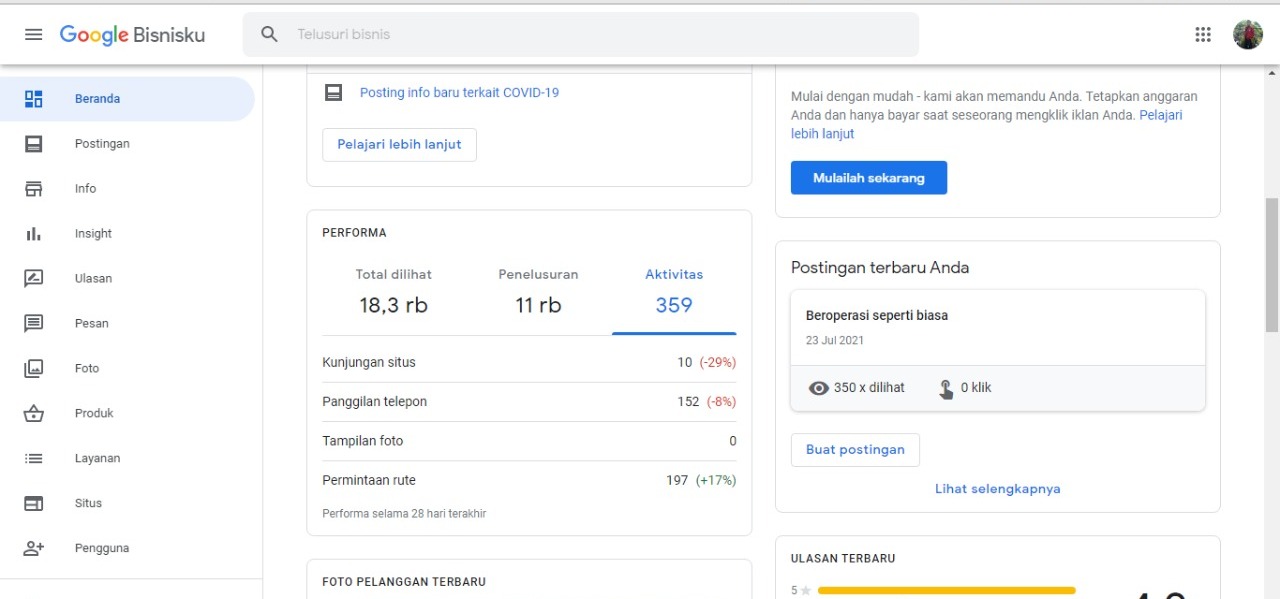Click the Produk basket icon
The width and height of the screenshot is (1280, 599).
click(x=34, y=414)
